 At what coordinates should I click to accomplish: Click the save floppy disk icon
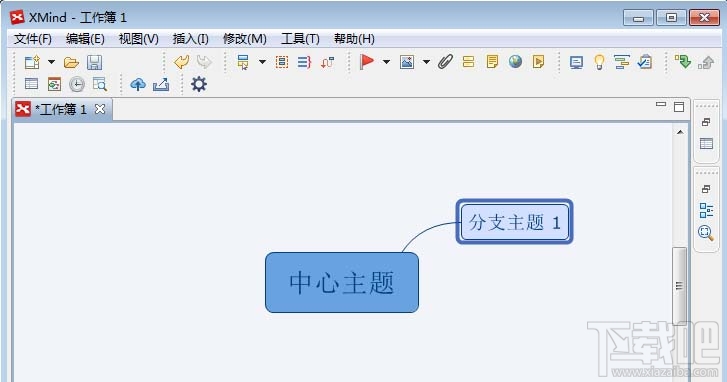click(95, 62)
